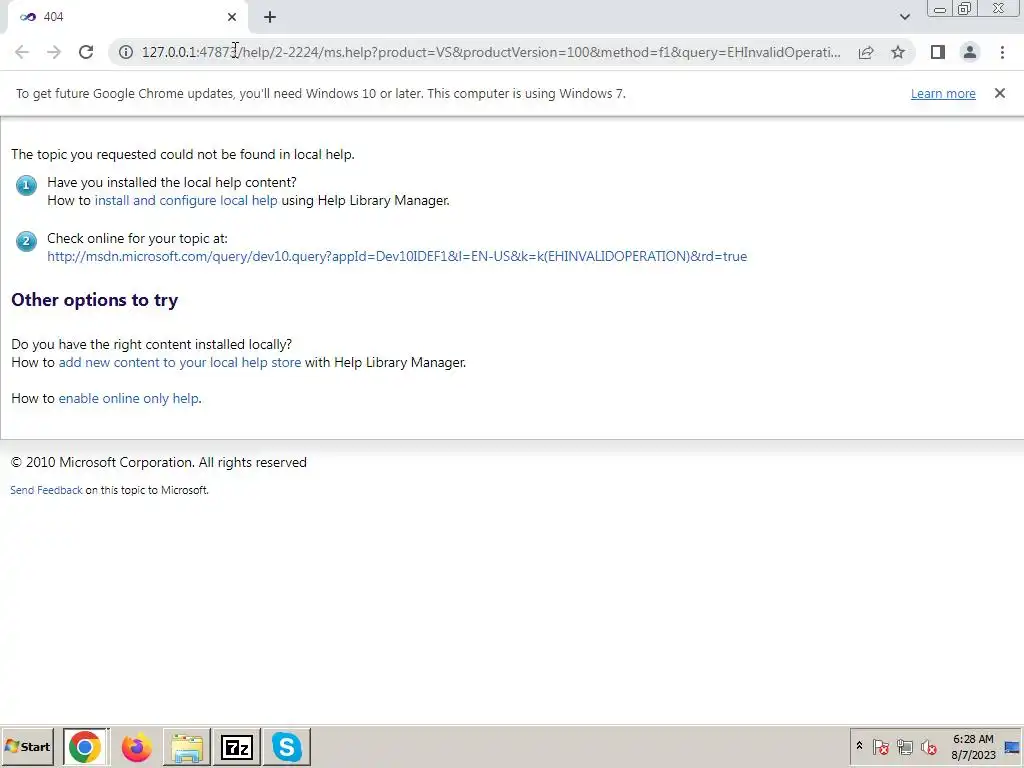The width and height of the screenshot is (1024, 768).
Task: Open 7-Zip from the taskbar
Action: [x=236, y=747]
